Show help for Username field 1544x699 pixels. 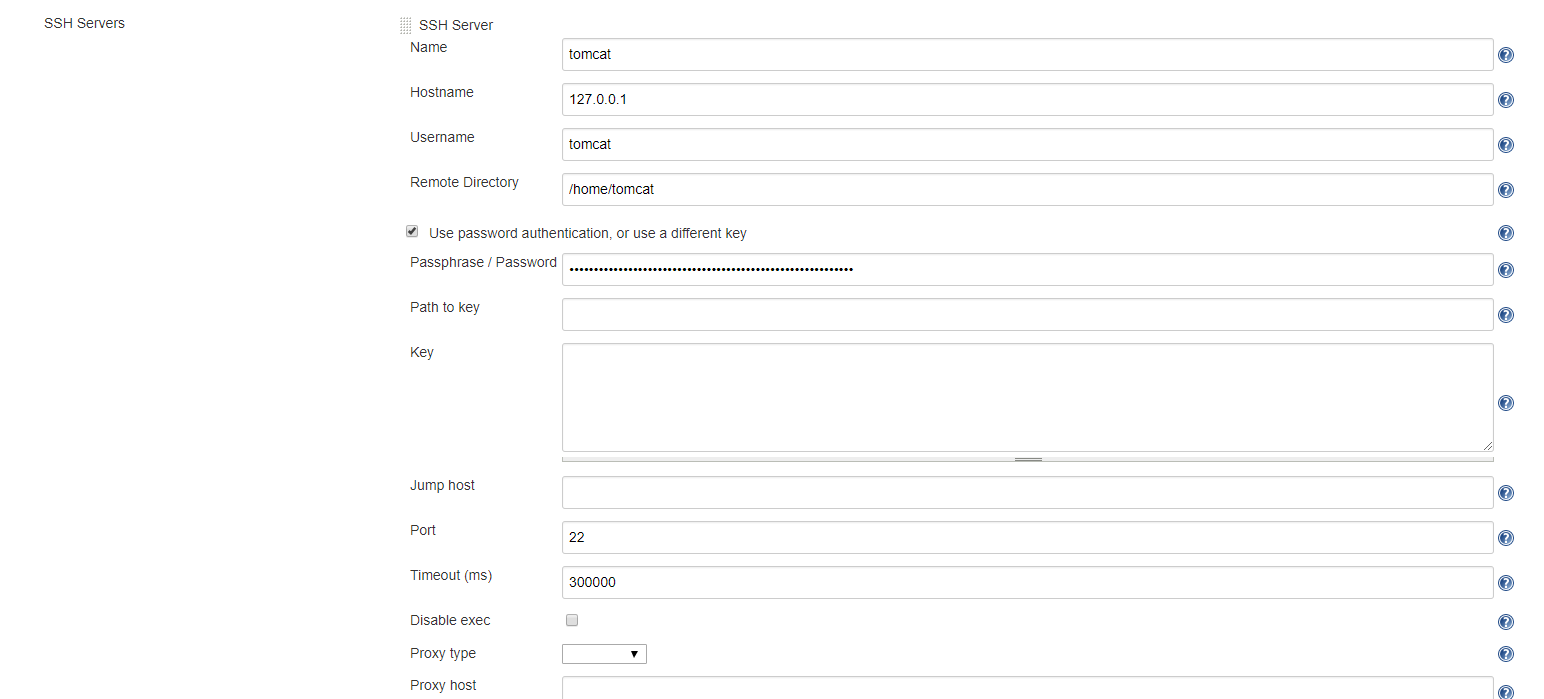point(1506,145)
